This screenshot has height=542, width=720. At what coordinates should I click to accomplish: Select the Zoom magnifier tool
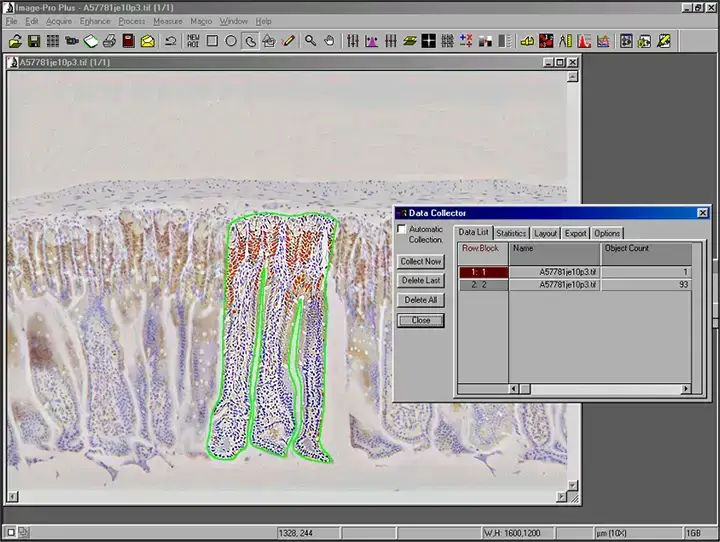310,41
